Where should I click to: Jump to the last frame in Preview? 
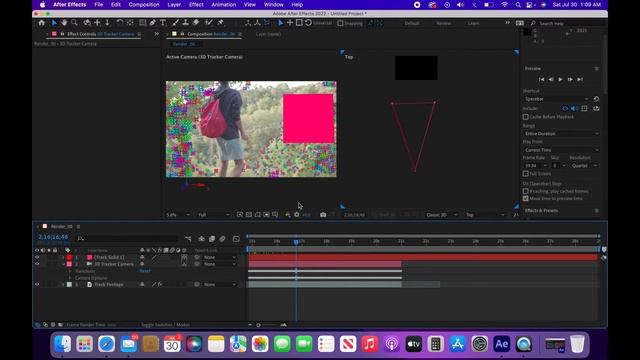point(580,79)
